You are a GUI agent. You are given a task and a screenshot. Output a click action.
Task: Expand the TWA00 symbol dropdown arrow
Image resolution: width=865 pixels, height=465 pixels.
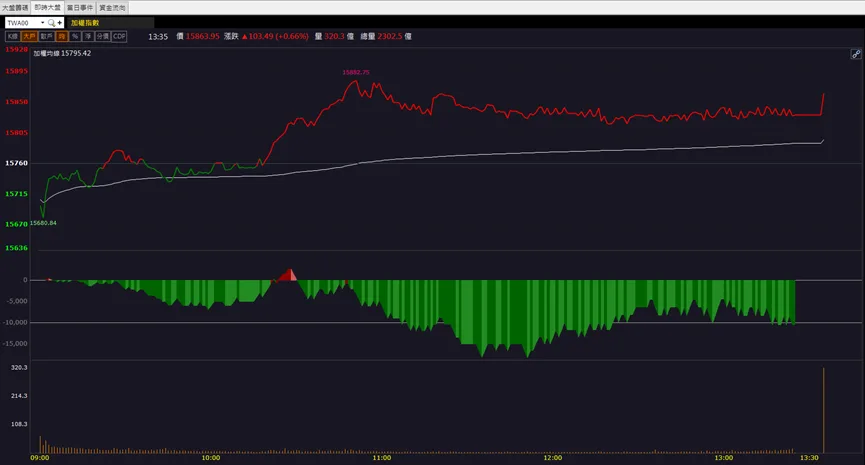click(42, 23)
